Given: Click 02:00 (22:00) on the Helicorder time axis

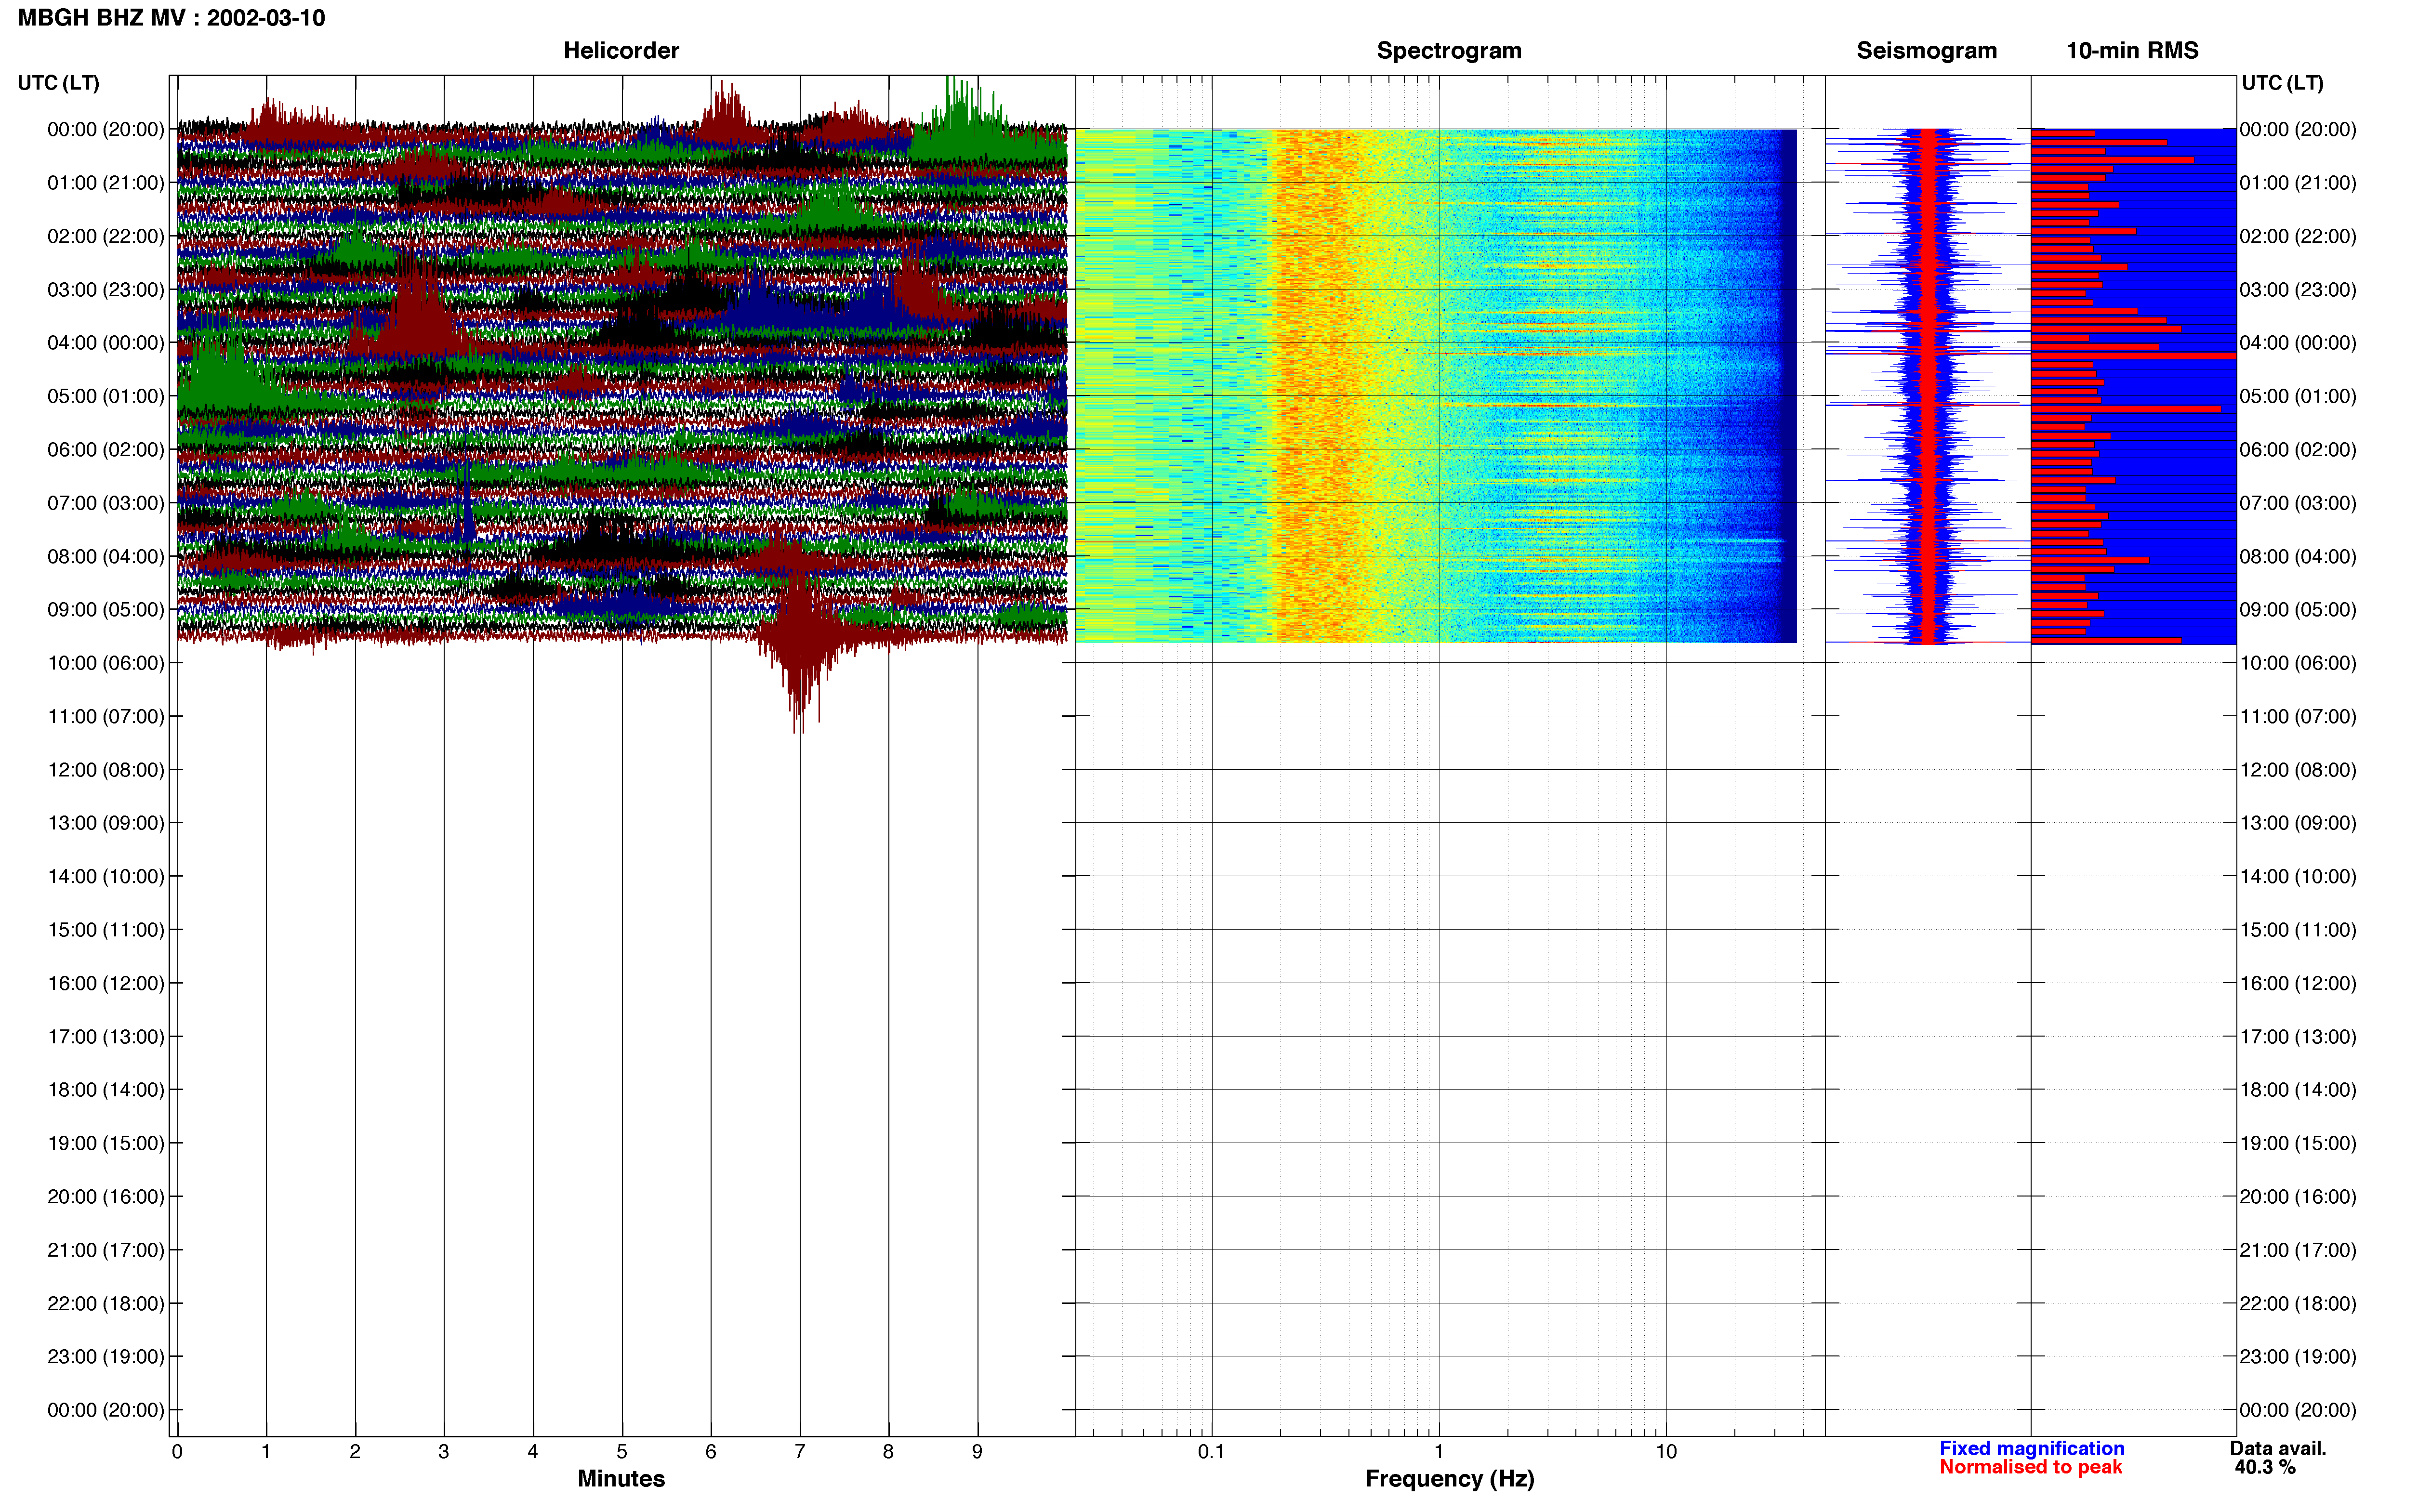Looking at the screenshot, I should (106, 236).
